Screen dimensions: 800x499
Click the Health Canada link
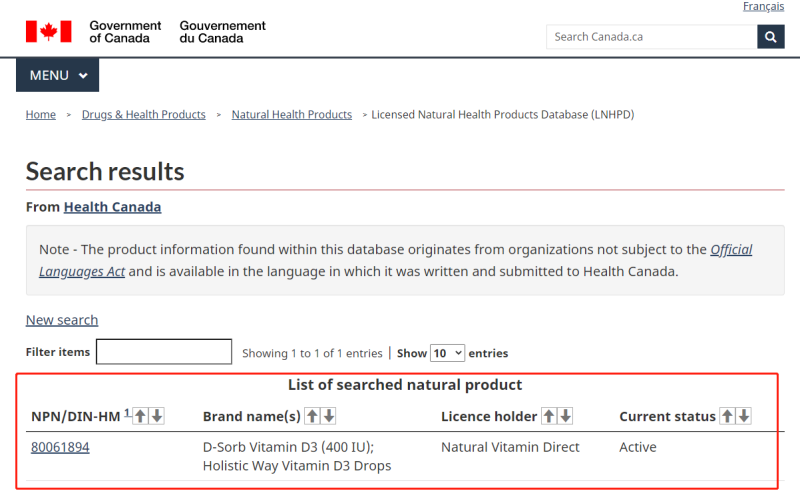112,207
